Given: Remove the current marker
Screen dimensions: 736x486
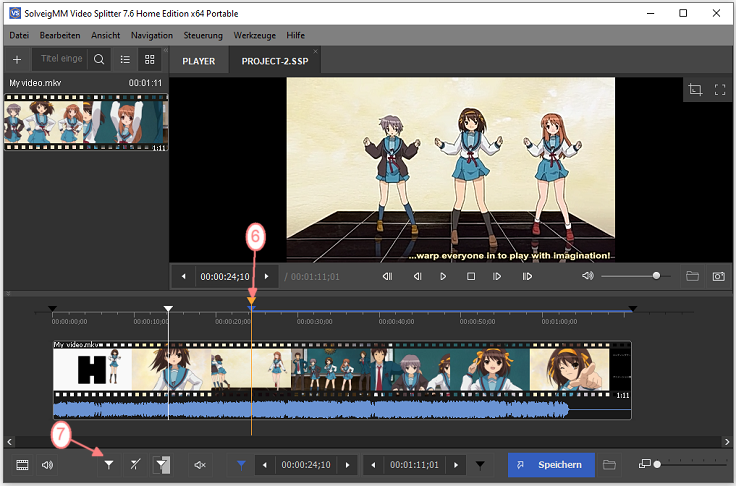Looking at the screenshot, I should click(x=135, y=465).
